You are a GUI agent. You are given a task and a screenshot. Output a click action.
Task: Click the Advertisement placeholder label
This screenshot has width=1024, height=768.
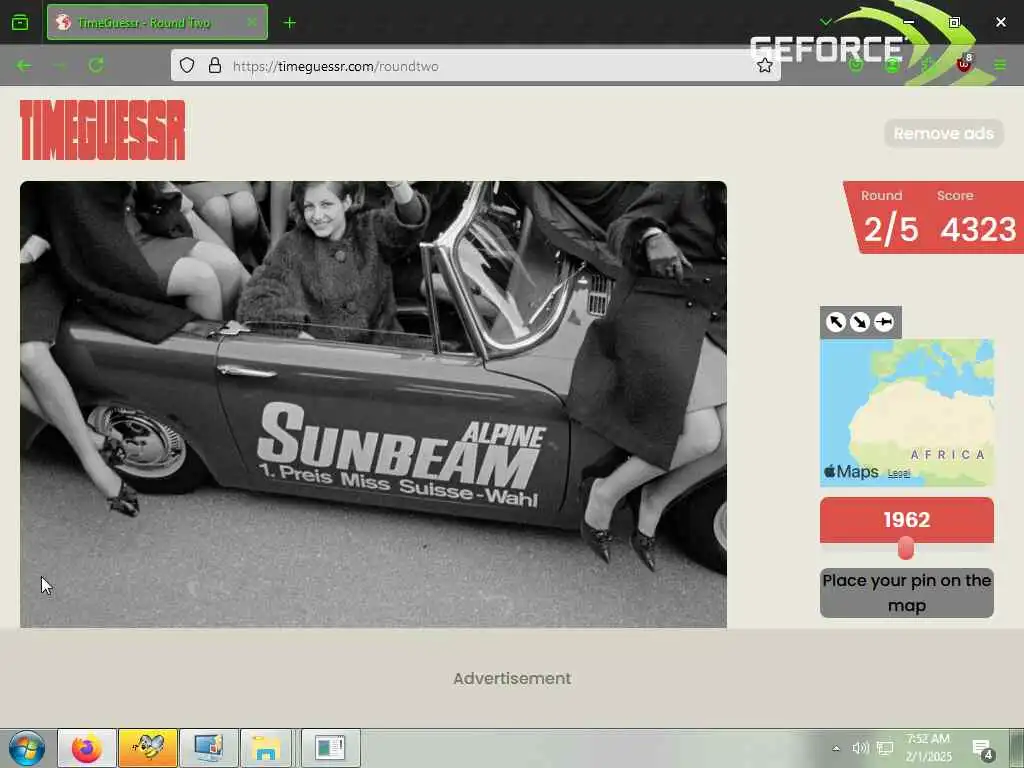(512, 679)
